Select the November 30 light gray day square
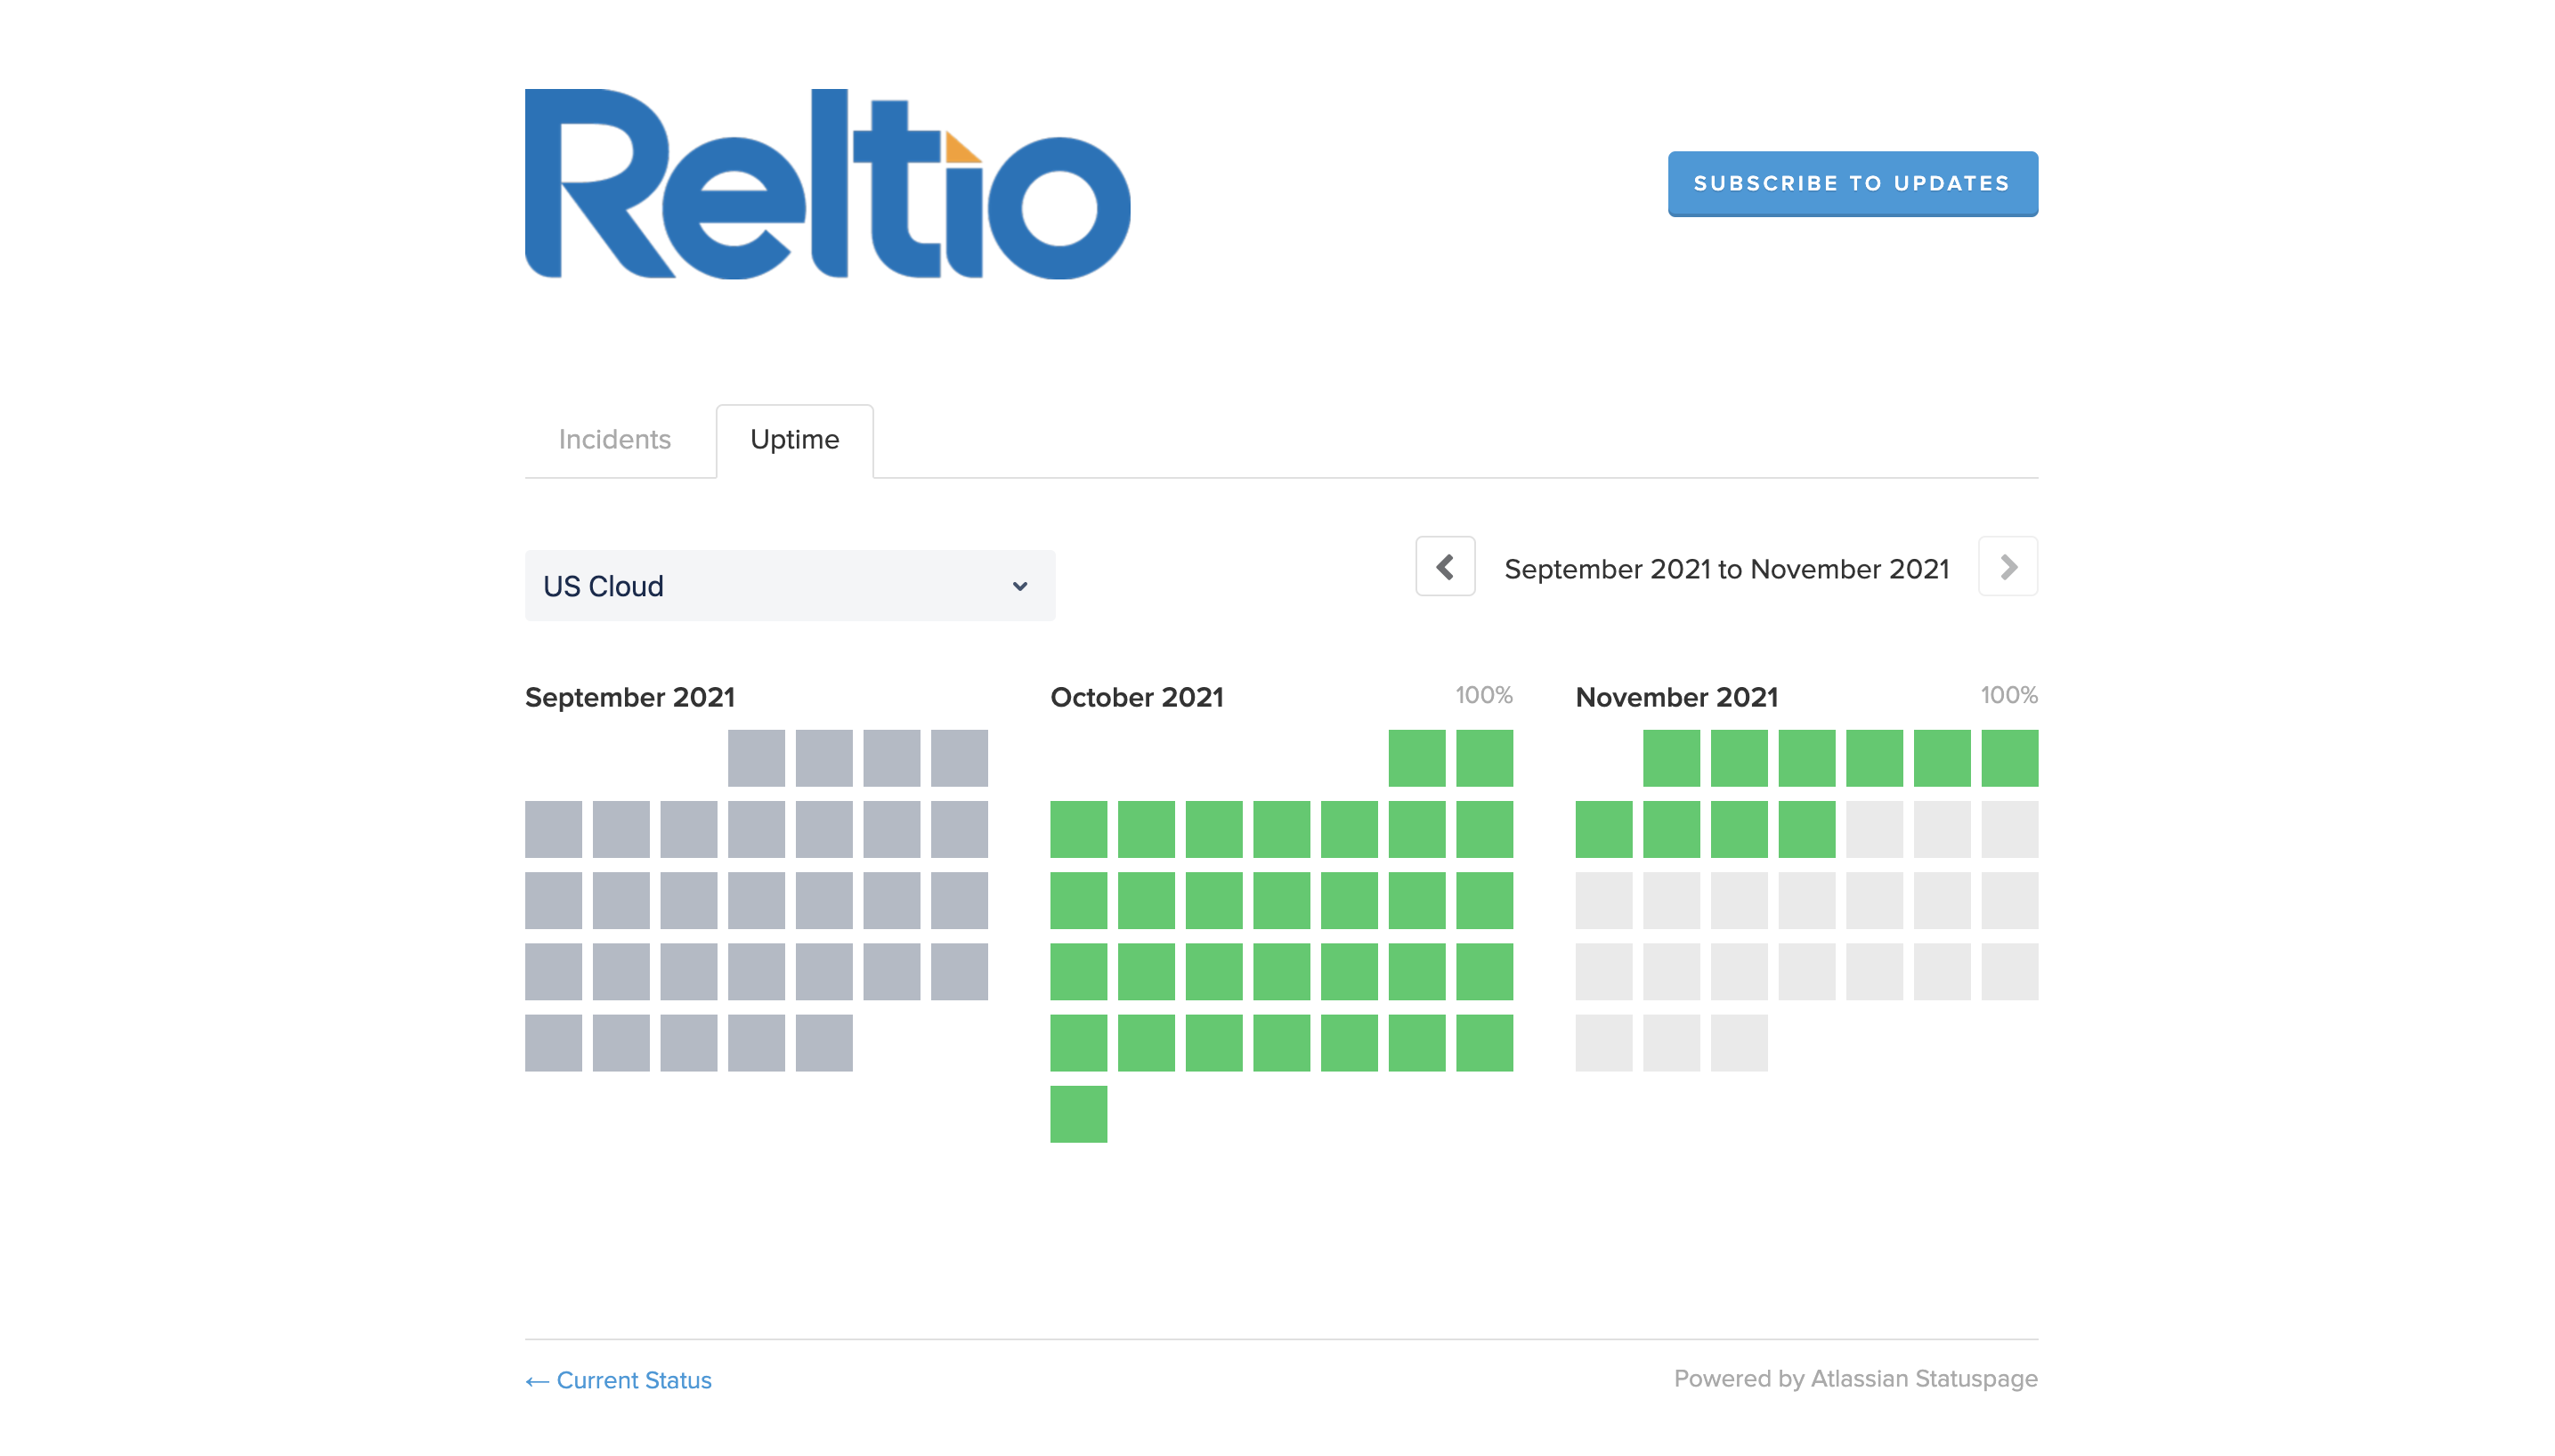This screenshot has width=2555, height=1456. (1740, 1043)
